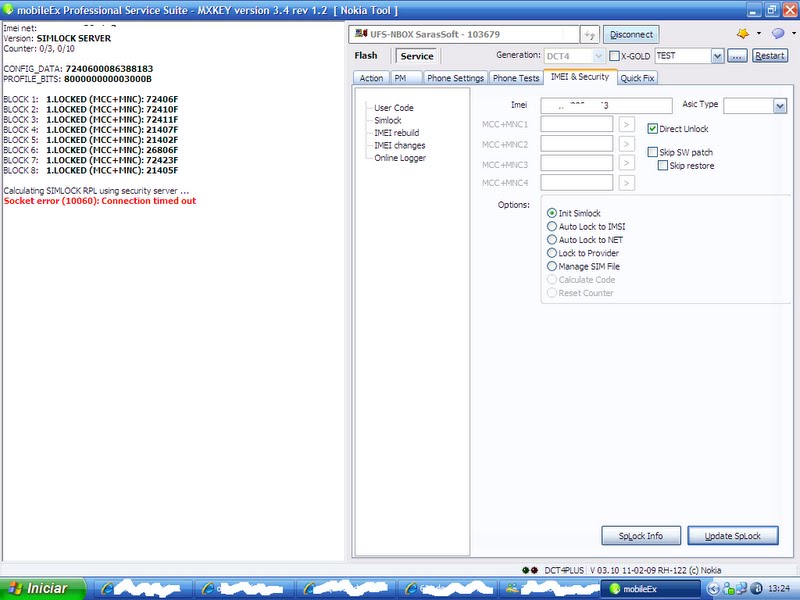Click the mobileEx taskbar item
Screen dimensions: 800x600
click(x=650, y=589)
